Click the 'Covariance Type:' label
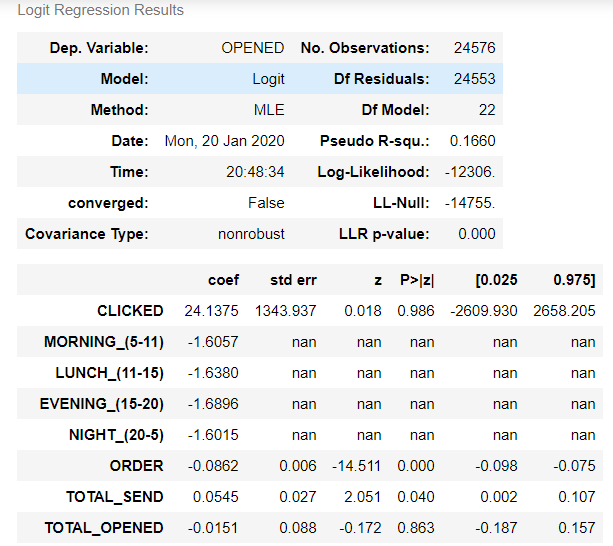This screenshot has height=546, width=613. 87,234
